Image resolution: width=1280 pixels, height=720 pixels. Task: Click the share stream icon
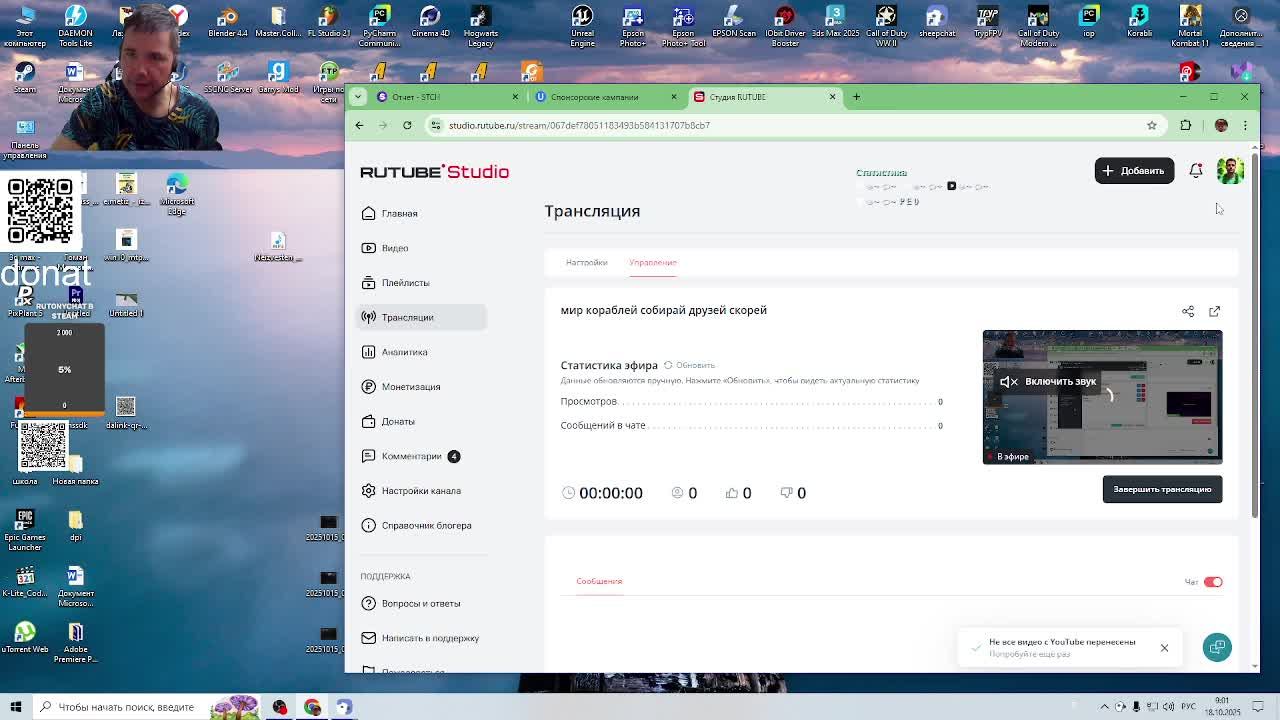pyautogui.click(x=1188, y=311)
